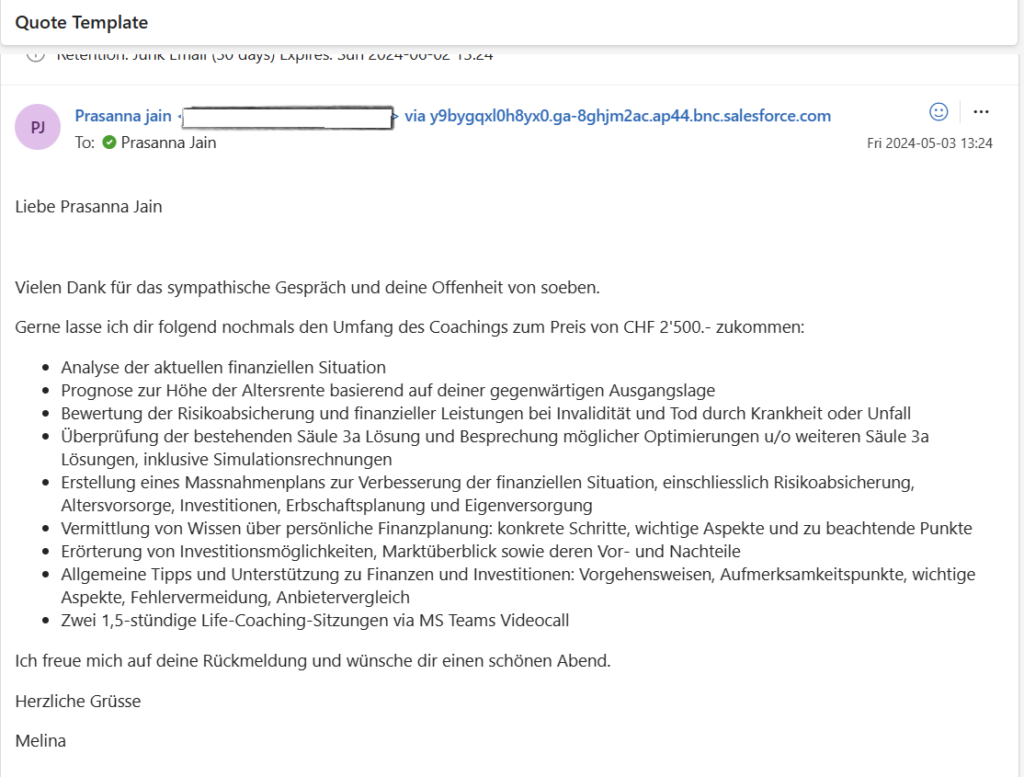Click the bullet about Analyse der aktuellen Situation
Screen dimensions: 1024x777
223,367
